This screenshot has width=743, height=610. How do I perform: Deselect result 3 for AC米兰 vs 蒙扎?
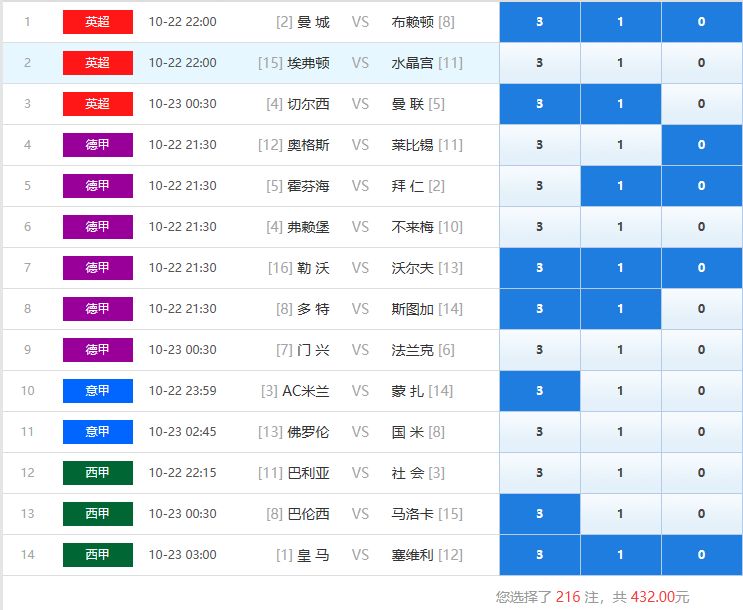tap(540, 391)
